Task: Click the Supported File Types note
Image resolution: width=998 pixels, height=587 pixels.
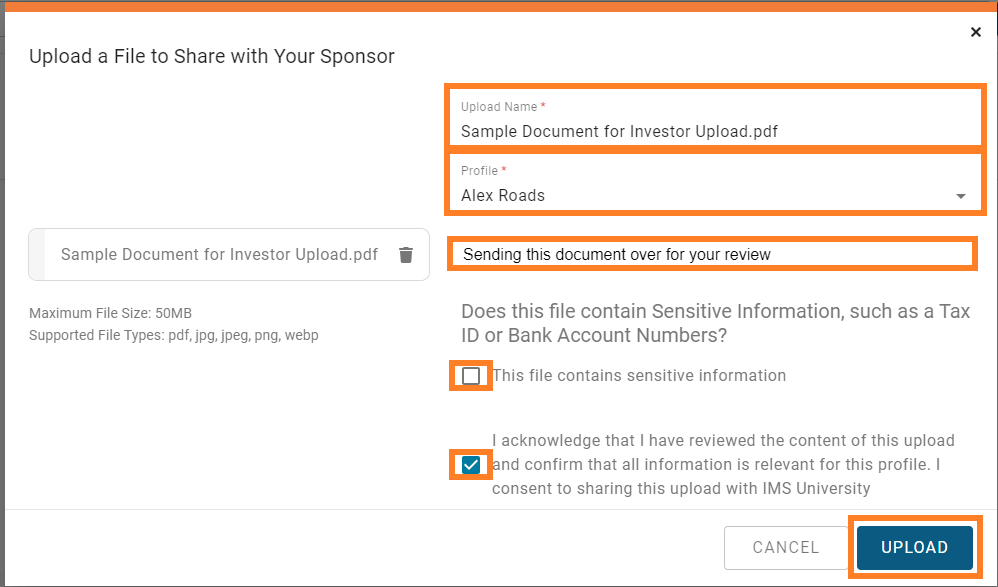Action: (174, 336)
